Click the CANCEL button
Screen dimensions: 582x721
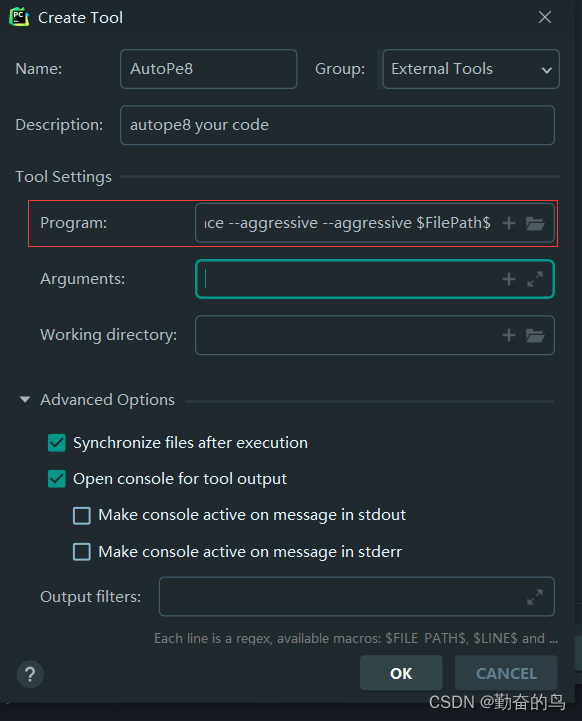506,673
